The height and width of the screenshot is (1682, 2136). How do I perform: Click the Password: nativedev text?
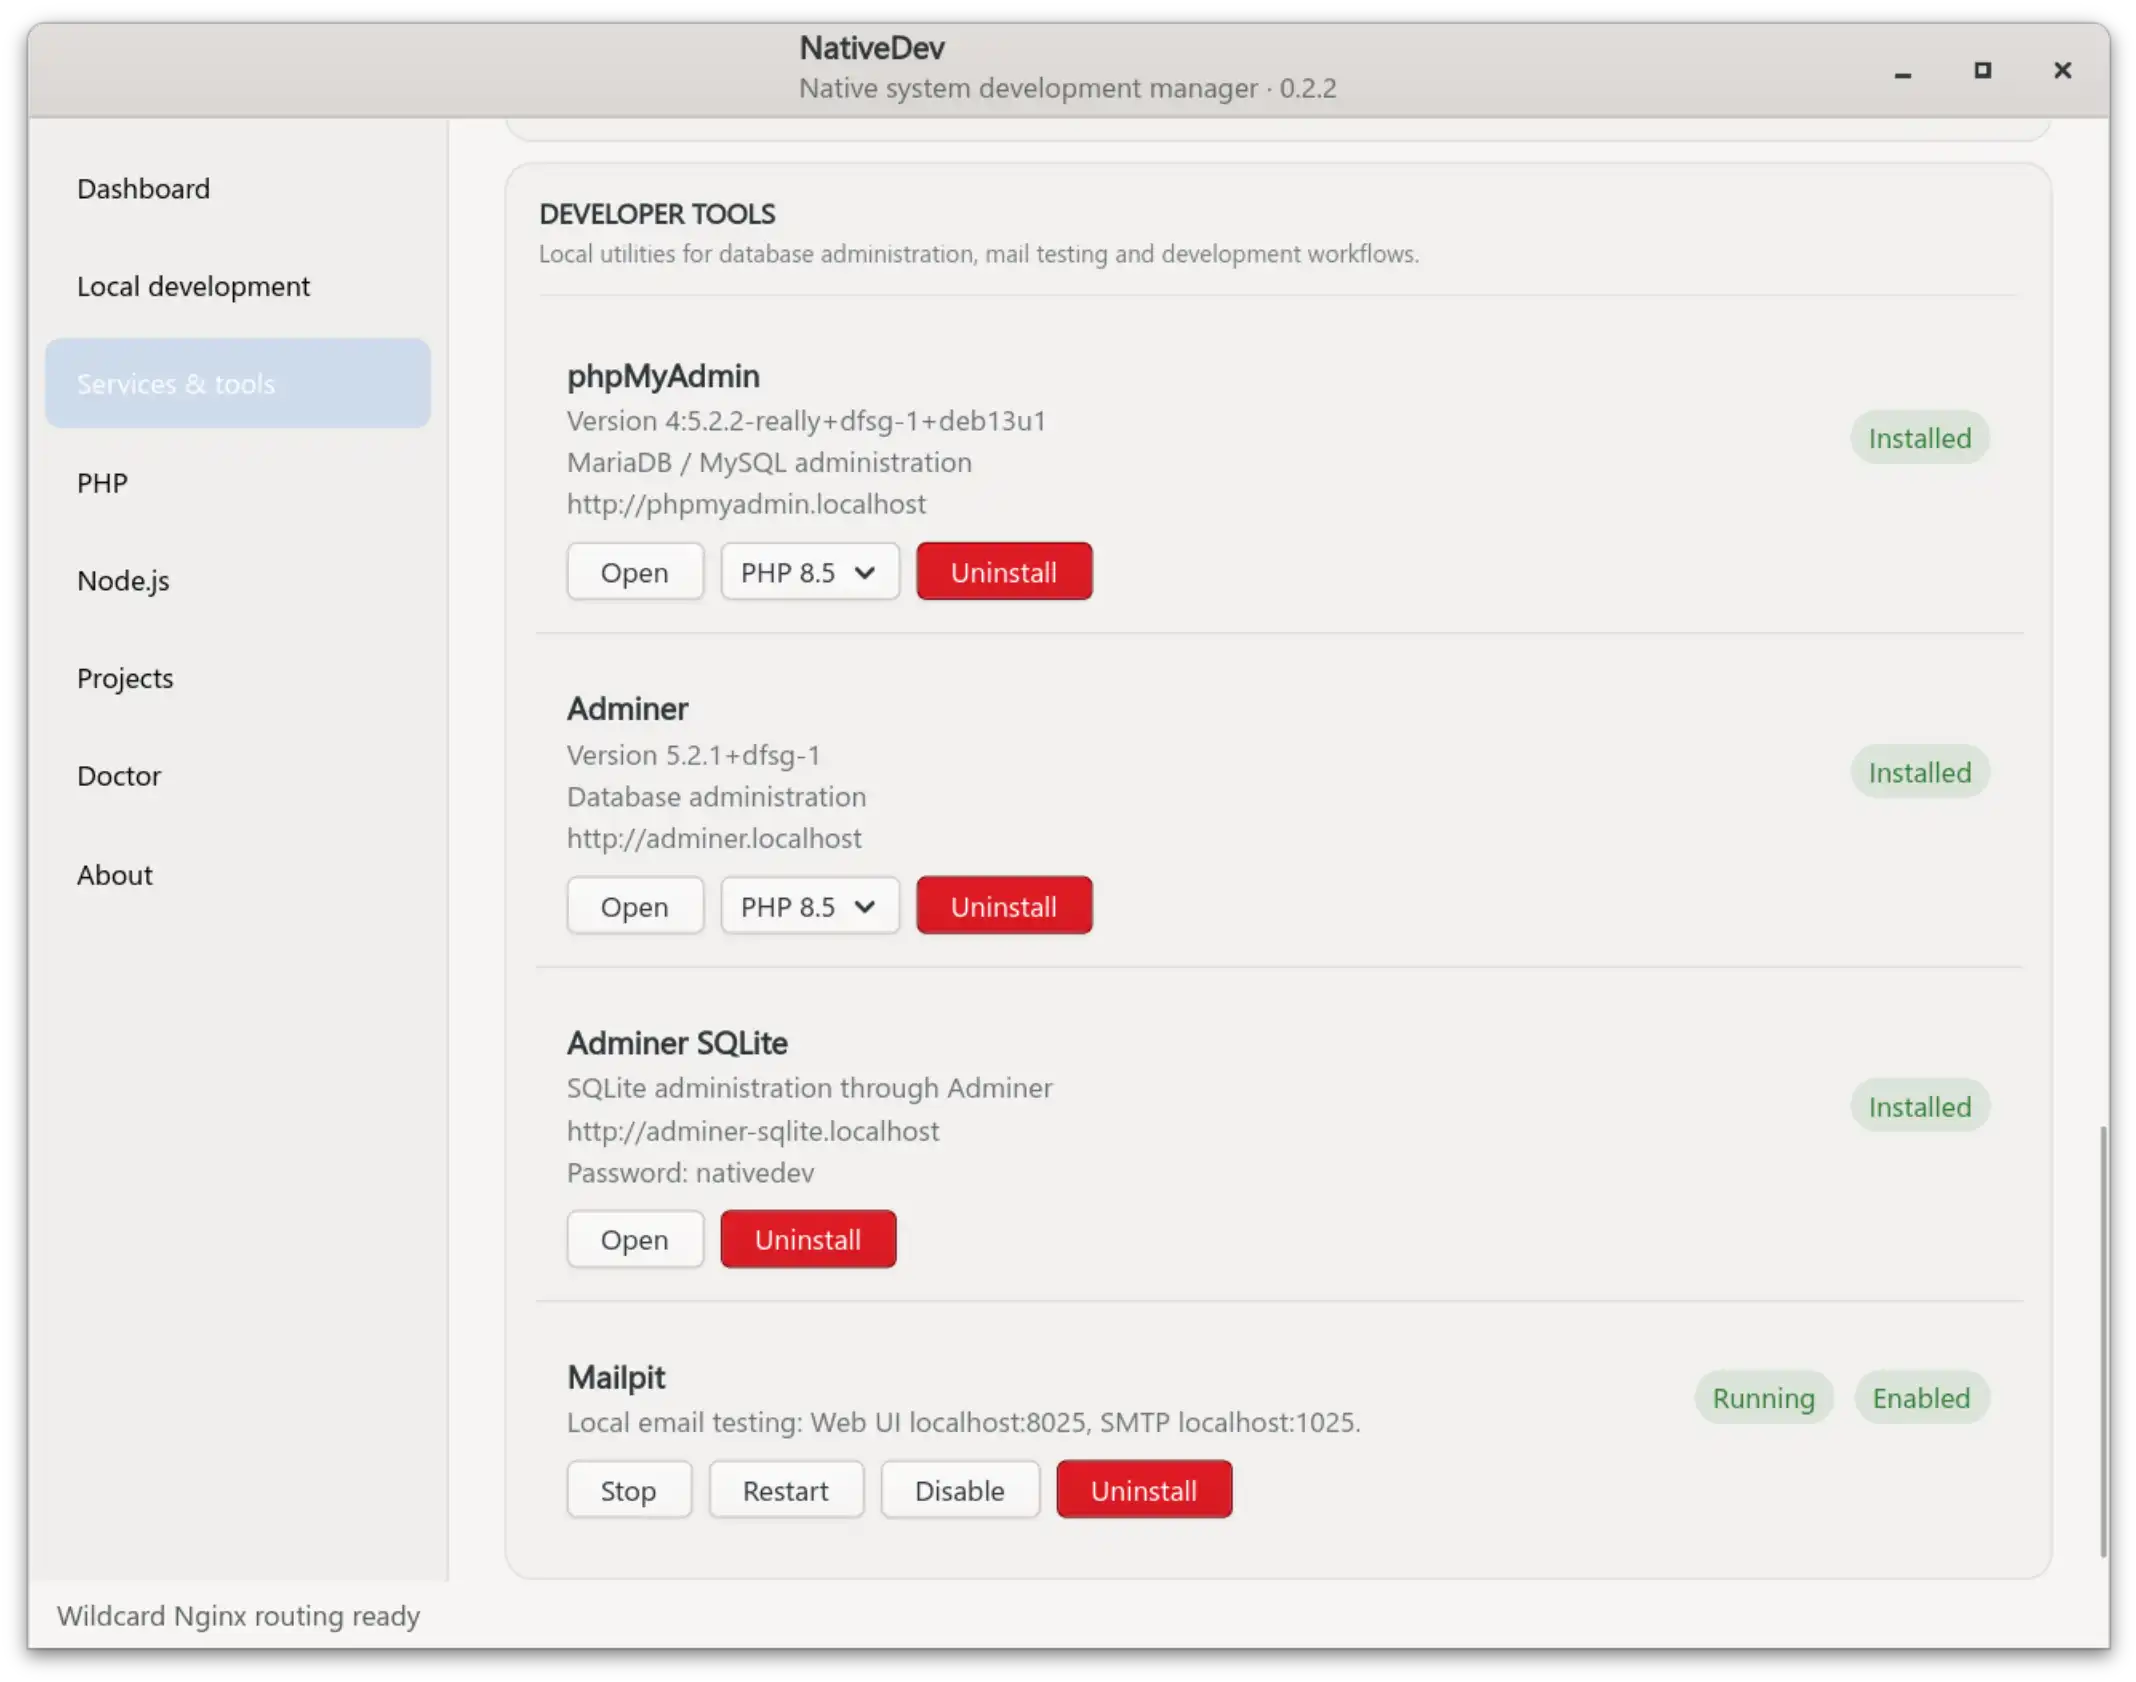point(690,1172)
